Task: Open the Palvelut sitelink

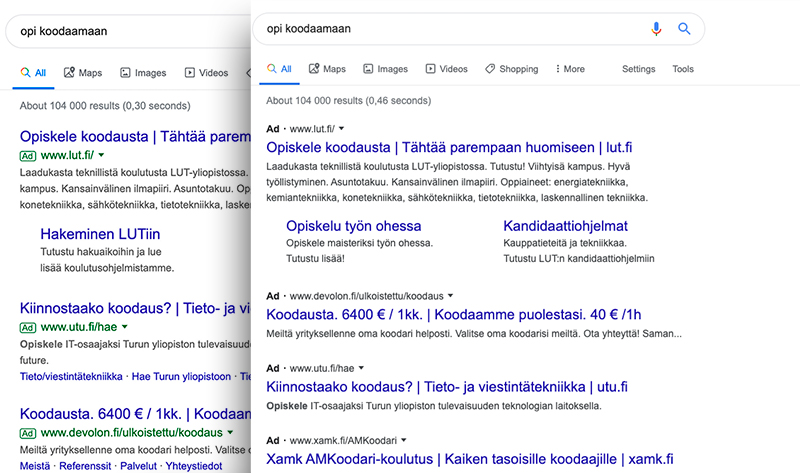Action: pos(138,466)
